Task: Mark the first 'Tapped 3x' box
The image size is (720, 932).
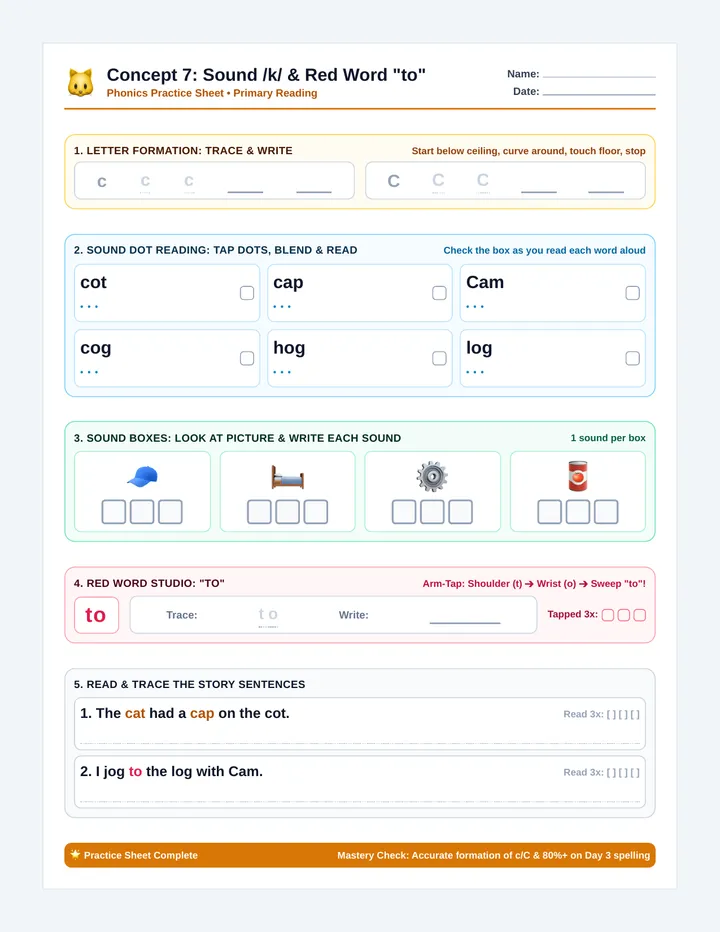Action: (x=608, y=615)
